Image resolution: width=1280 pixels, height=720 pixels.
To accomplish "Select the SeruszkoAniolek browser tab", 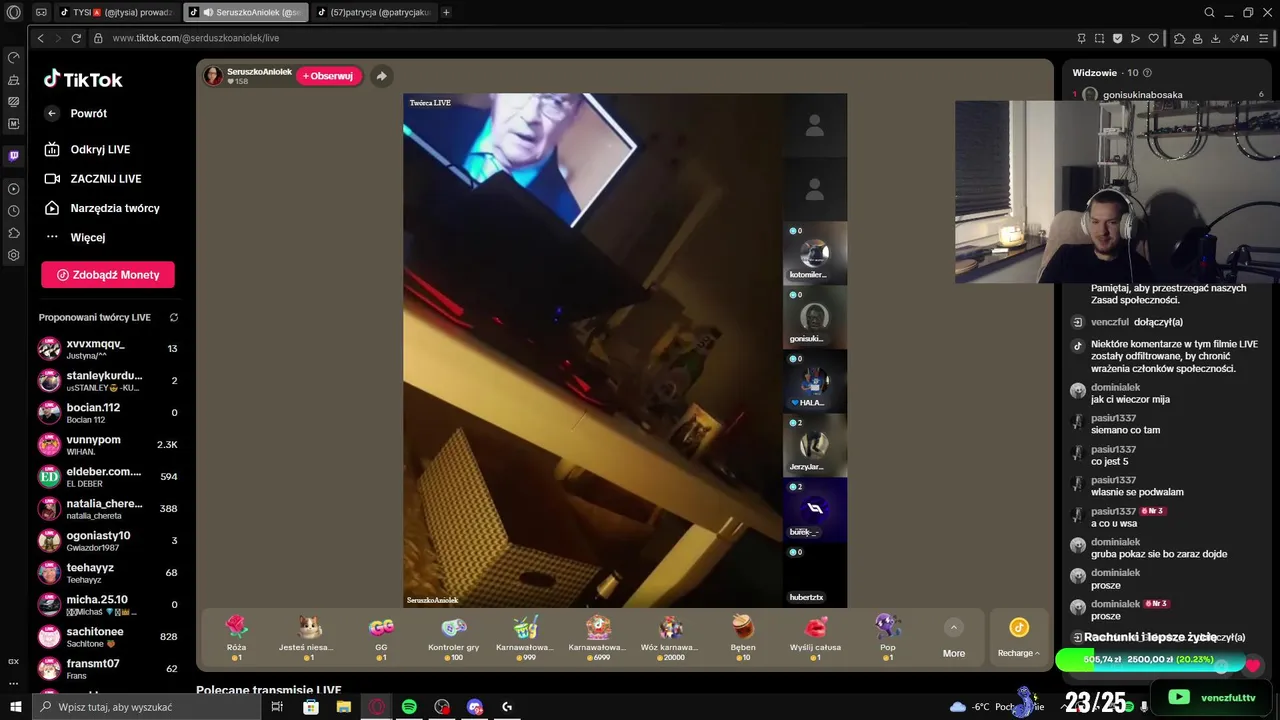I will pos(246,12).
